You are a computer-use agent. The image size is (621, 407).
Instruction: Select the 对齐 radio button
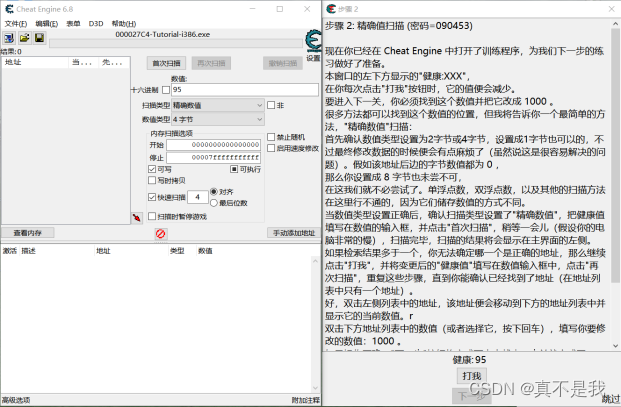point(214,192)
